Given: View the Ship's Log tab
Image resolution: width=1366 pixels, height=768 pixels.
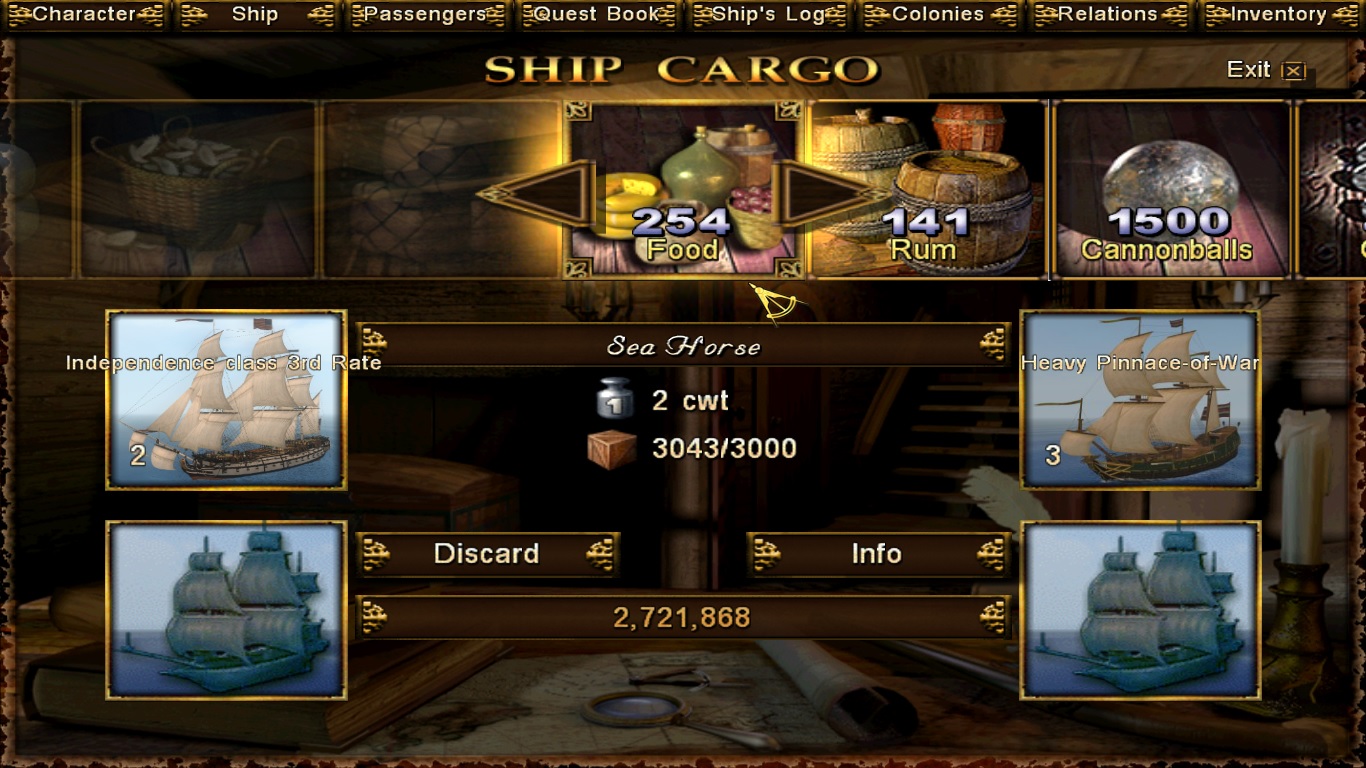Looking at the screenshot, I should pyautogui.click(x=768, y=15).
